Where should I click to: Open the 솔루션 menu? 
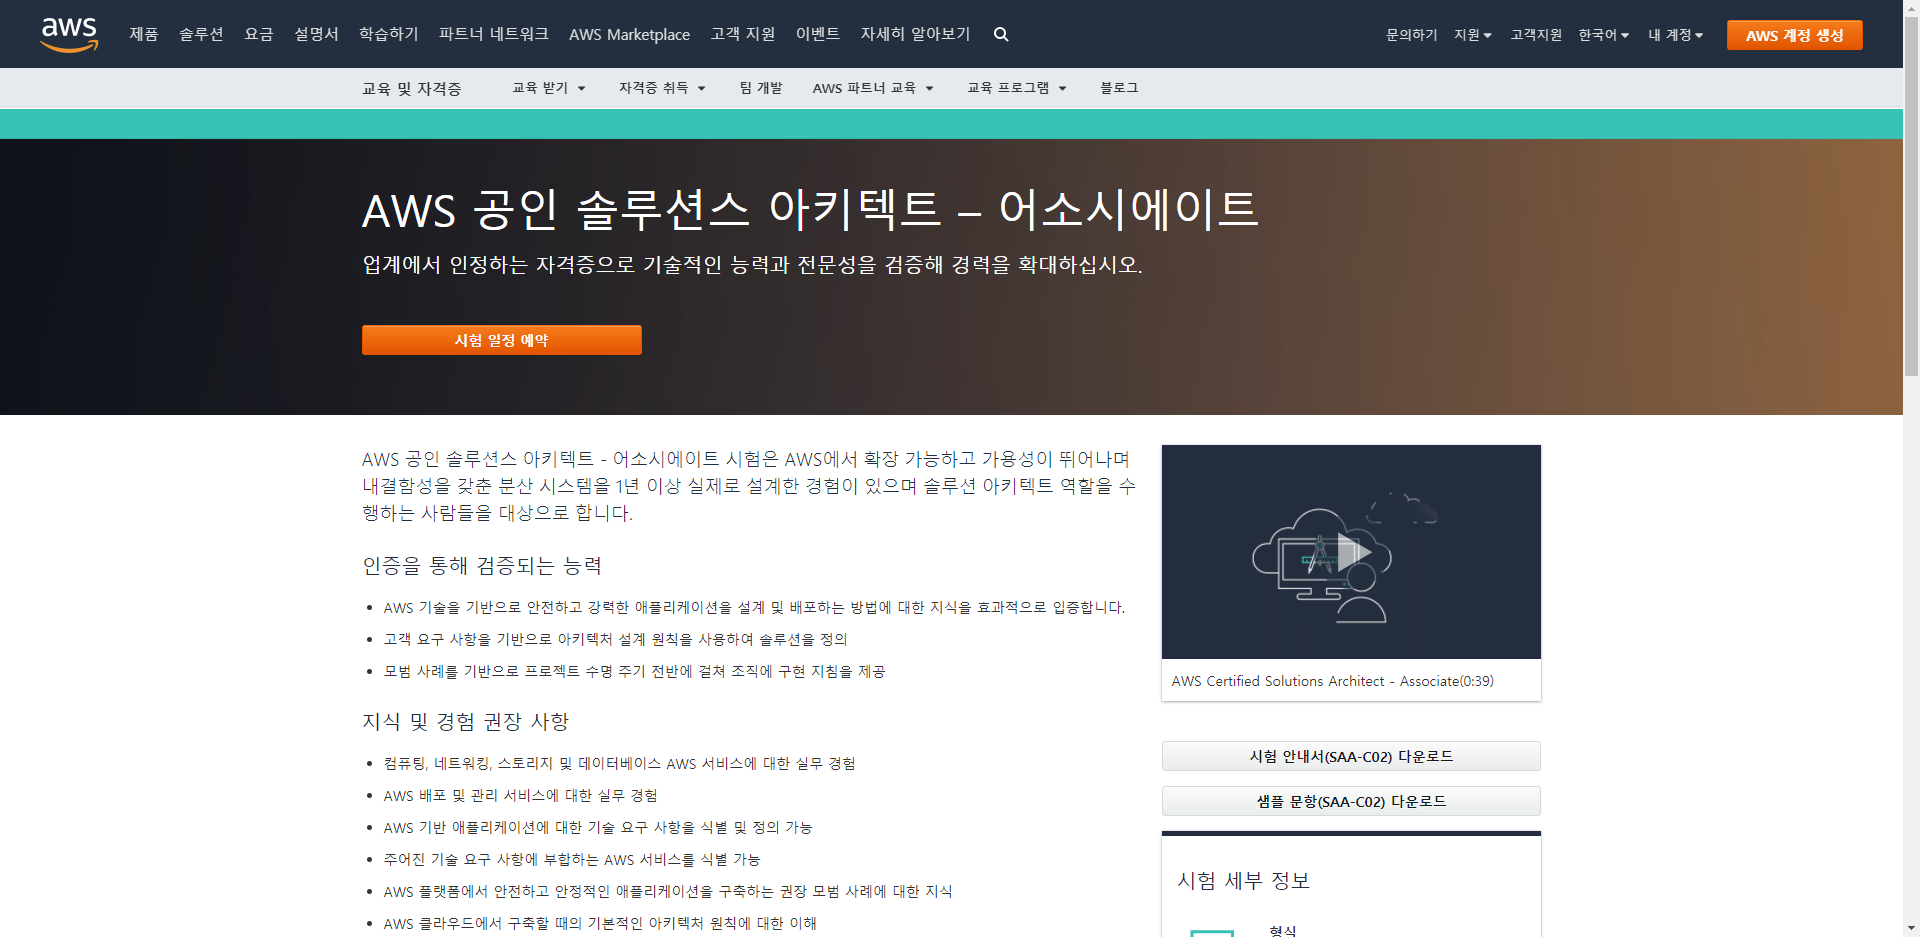(201, 34)
